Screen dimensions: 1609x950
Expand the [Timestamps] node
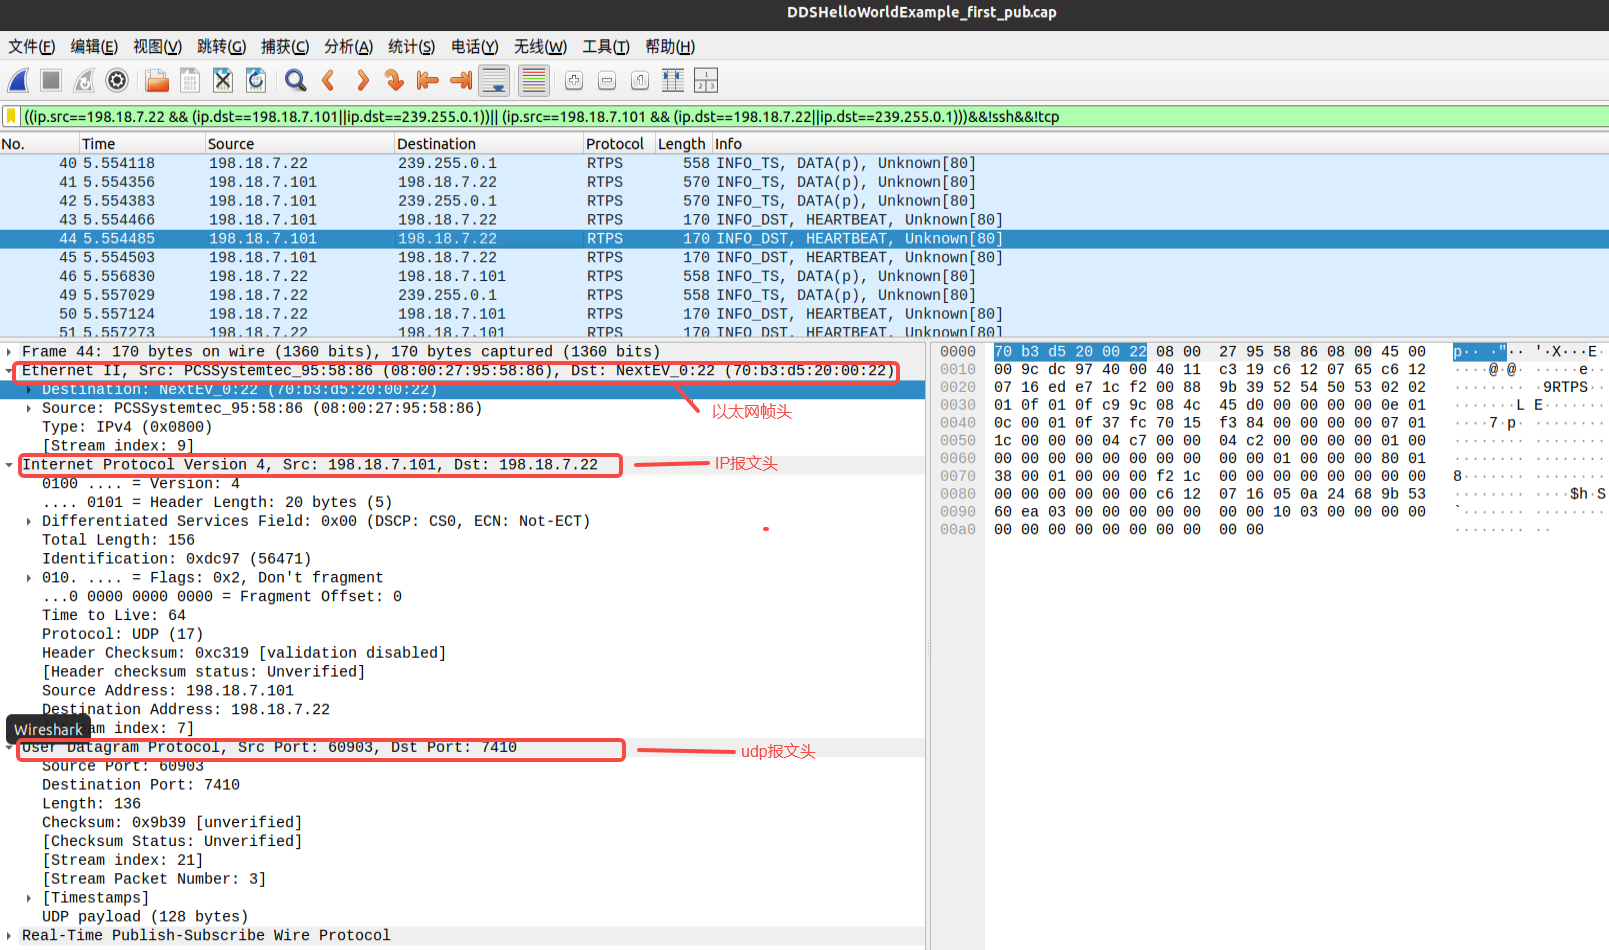pos(28,898)
